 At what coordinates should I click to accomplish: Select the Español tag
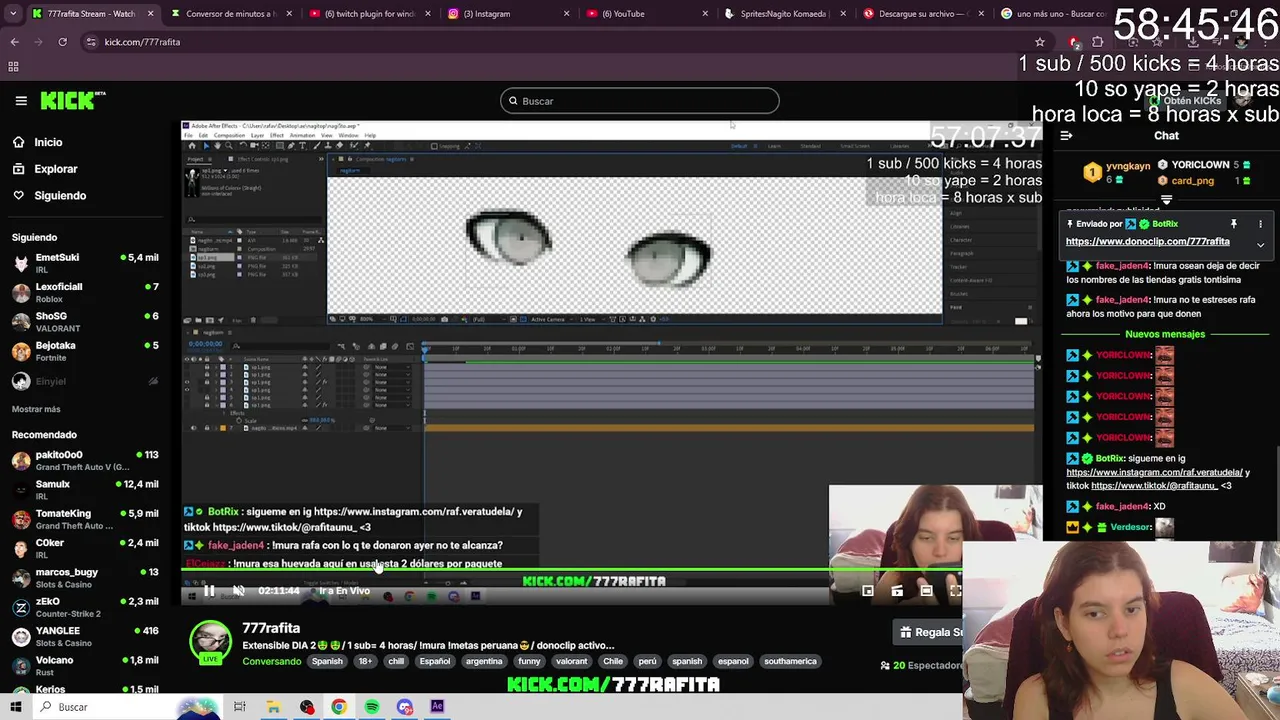point(435,661)
